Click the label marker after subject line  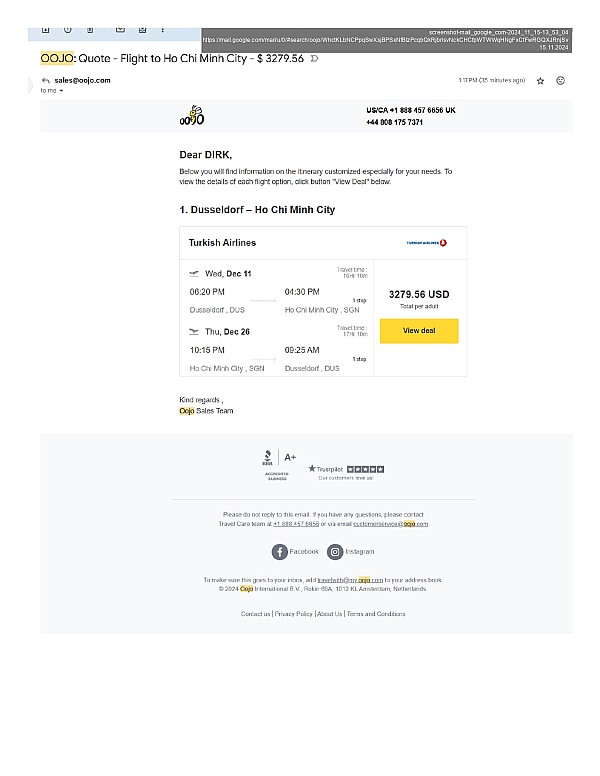click(315, 59)
